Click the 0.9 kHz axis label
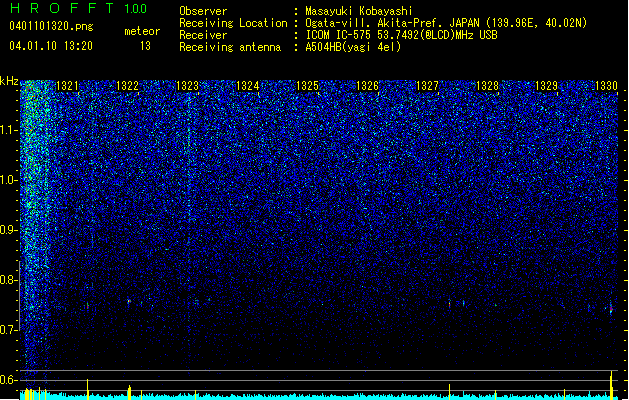 click(x=9, y=230)
